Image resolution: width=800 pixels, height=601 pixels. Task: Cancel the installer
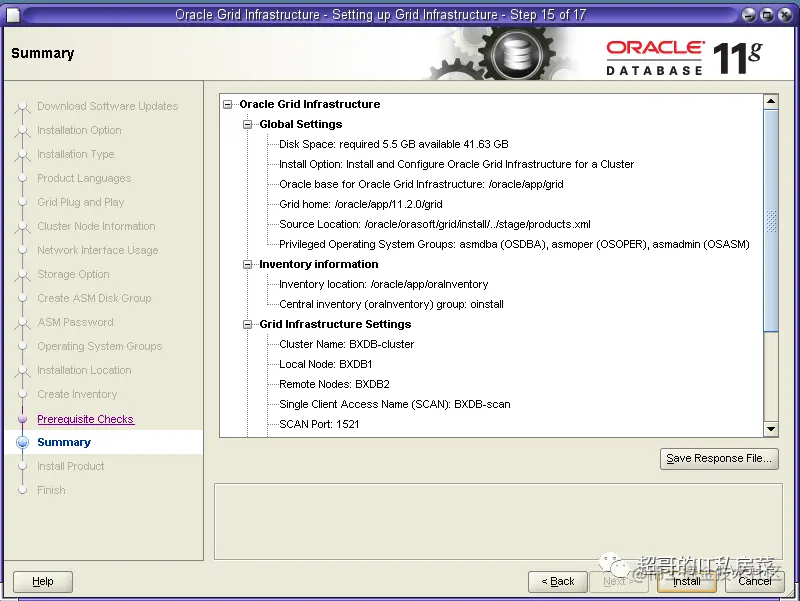pyautogui.click(x=755, y=582)
